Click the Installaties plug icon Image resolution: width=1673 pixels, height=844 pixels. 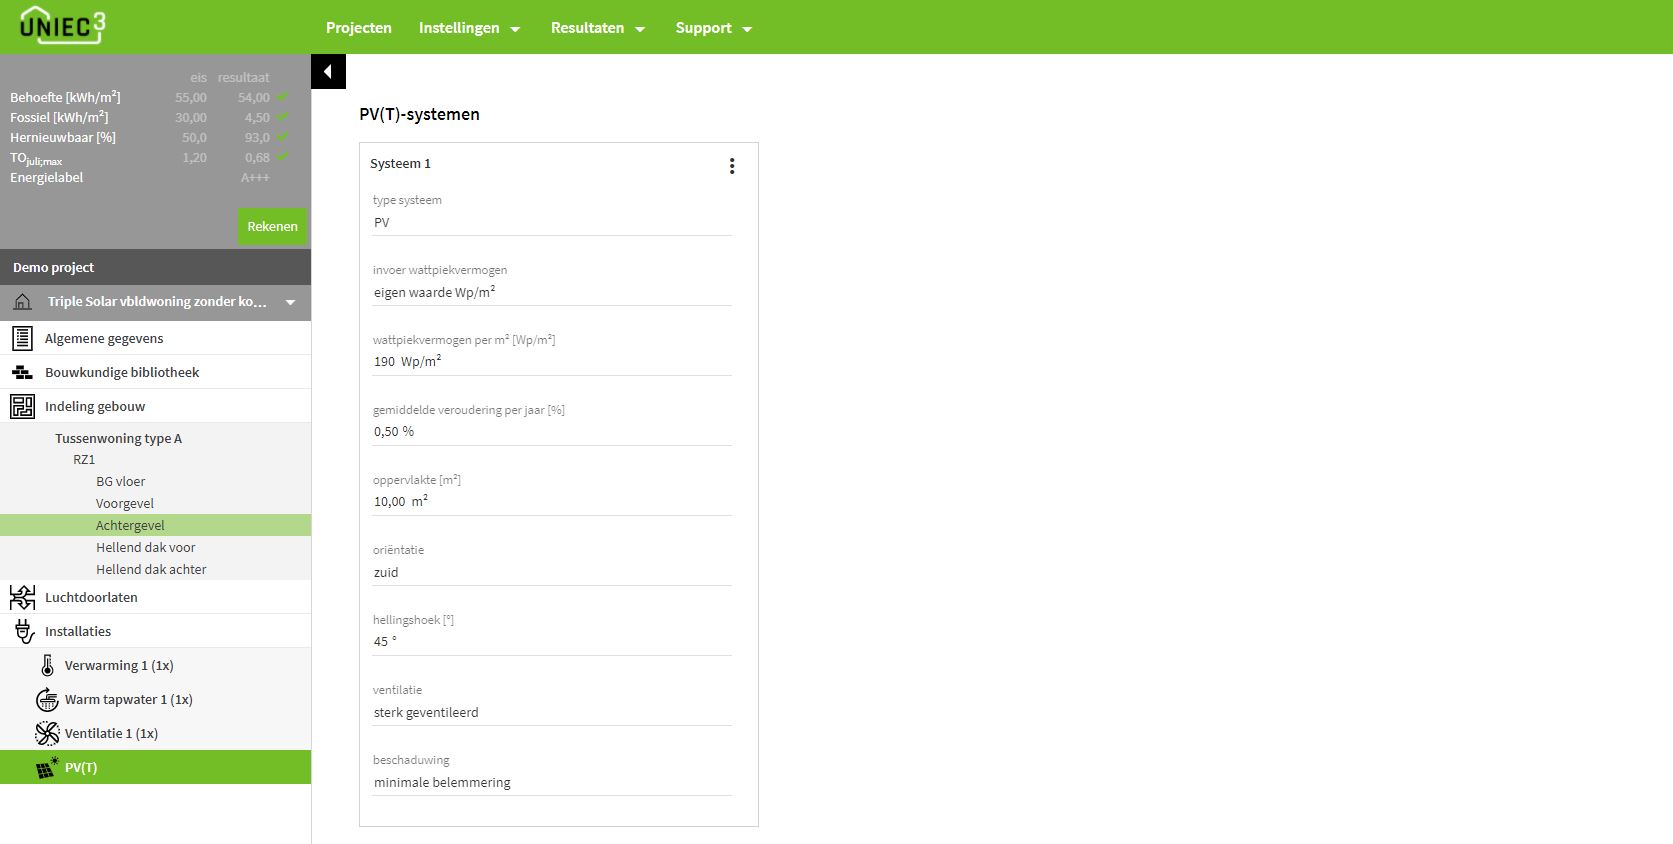(24, 631)
